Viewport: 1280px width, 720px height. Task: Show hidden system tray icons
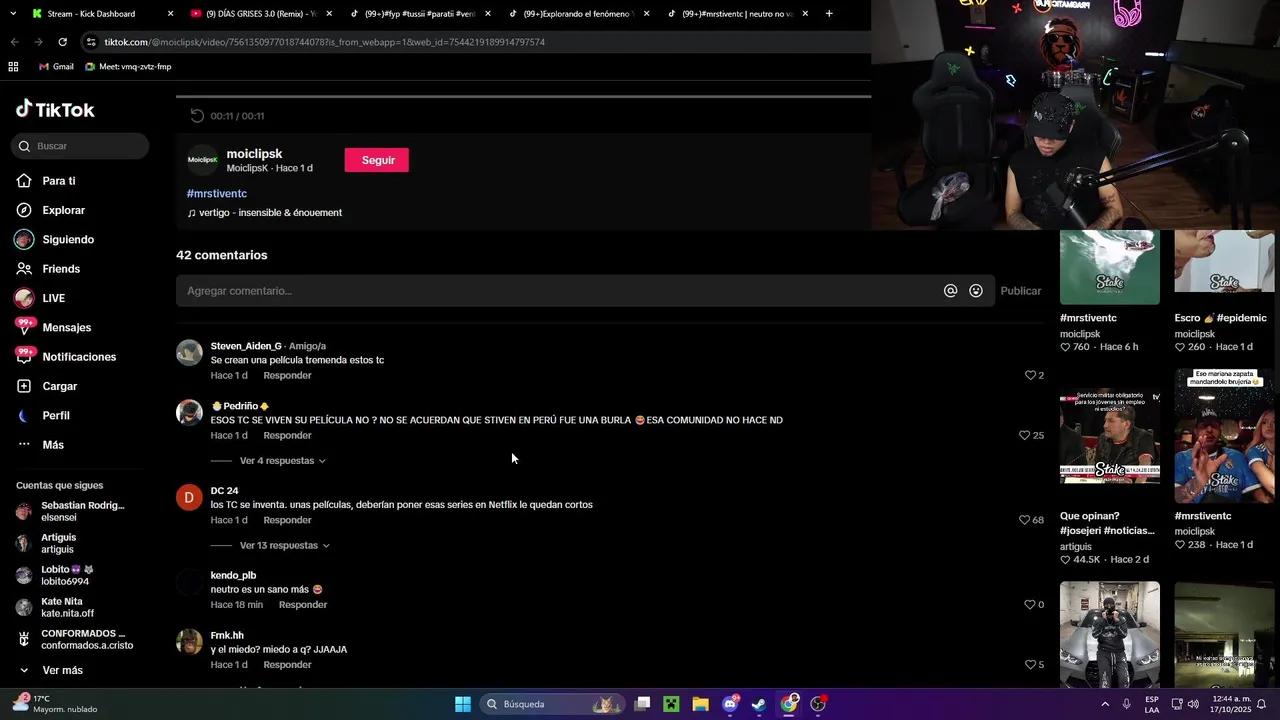[1105, 704]
